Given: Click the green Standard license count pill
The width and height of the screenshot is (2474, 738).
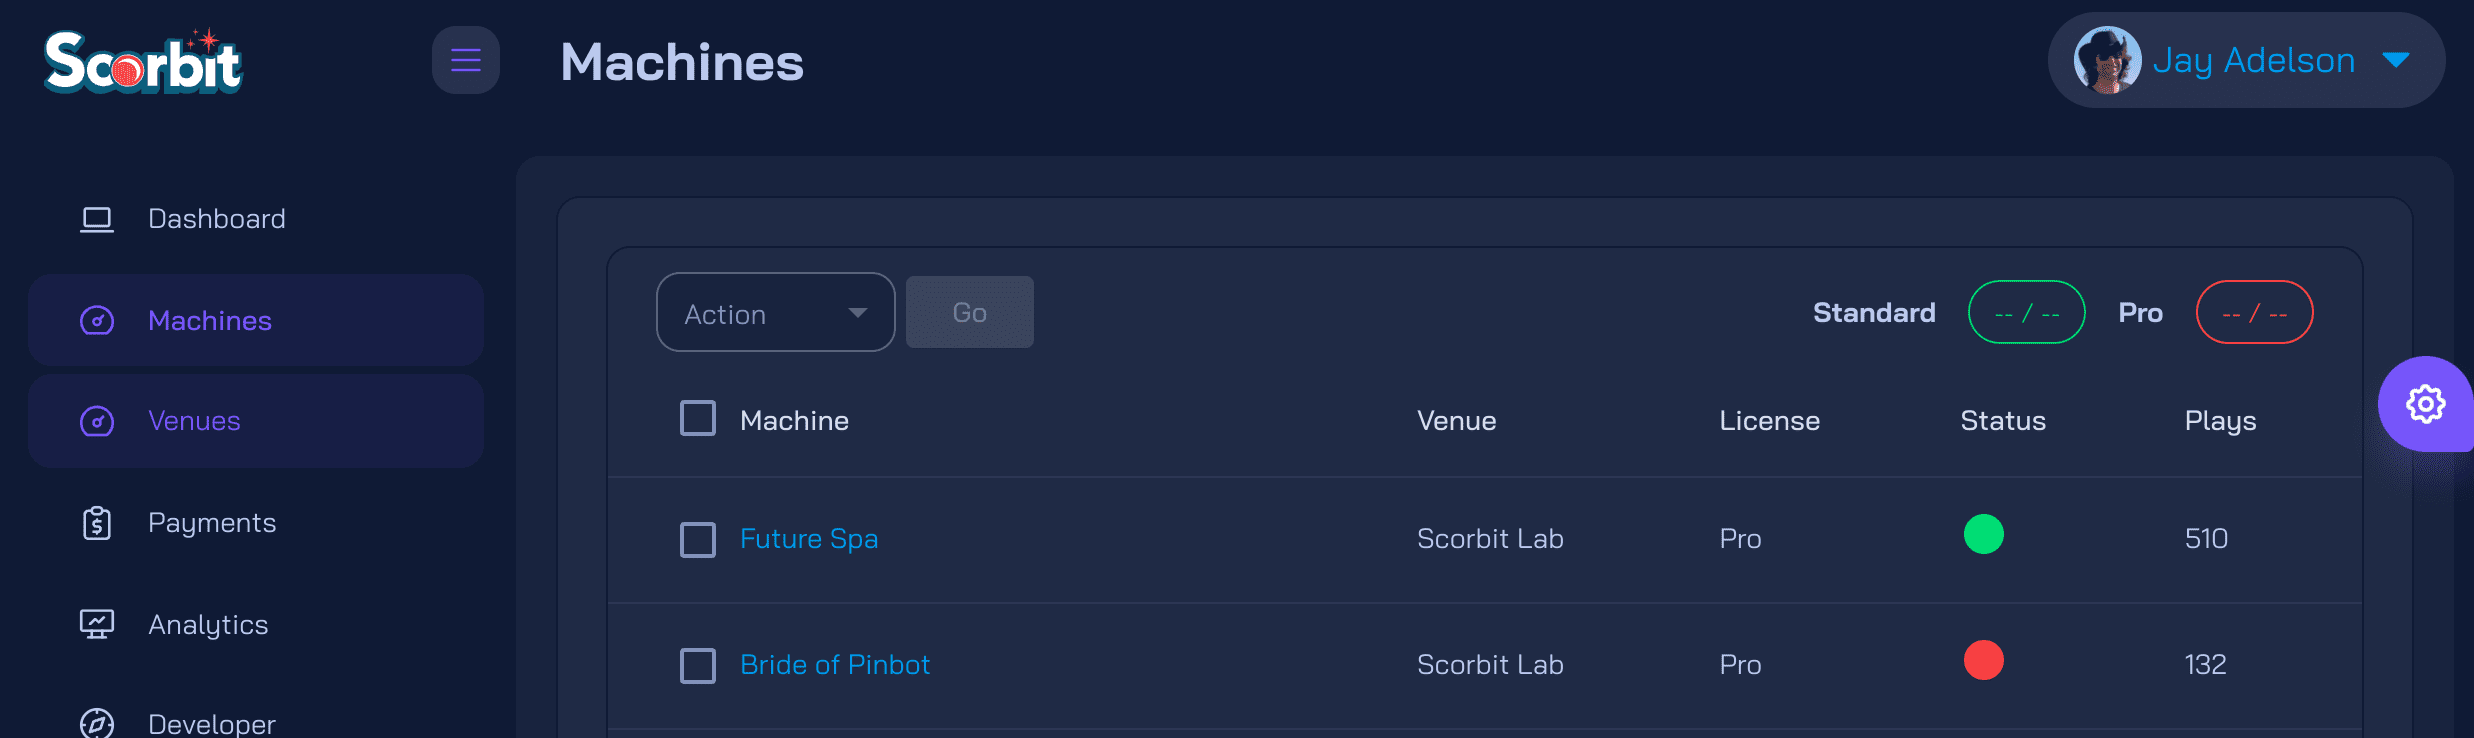Looking at the screenshot, I should point(2026,313).
